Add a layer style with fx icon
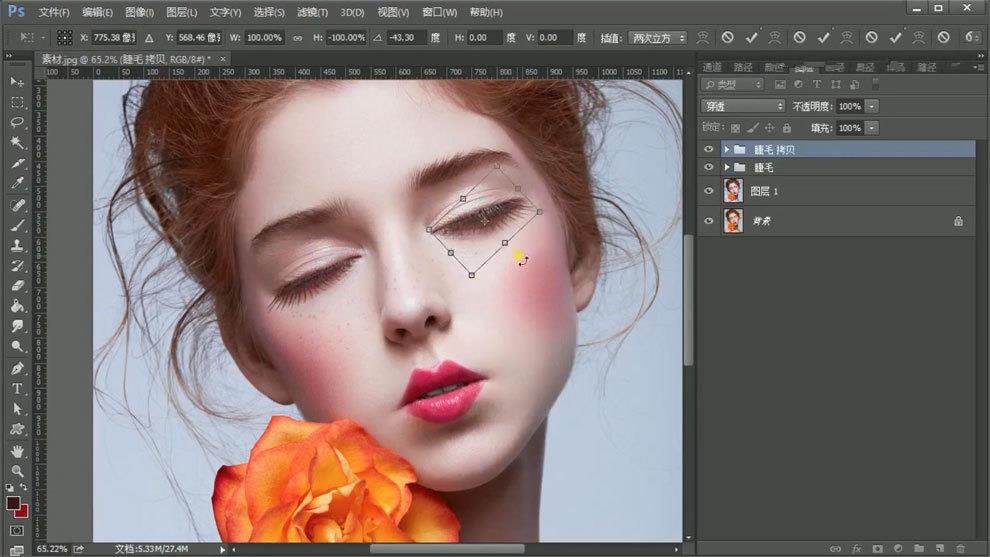 (856, 548)
